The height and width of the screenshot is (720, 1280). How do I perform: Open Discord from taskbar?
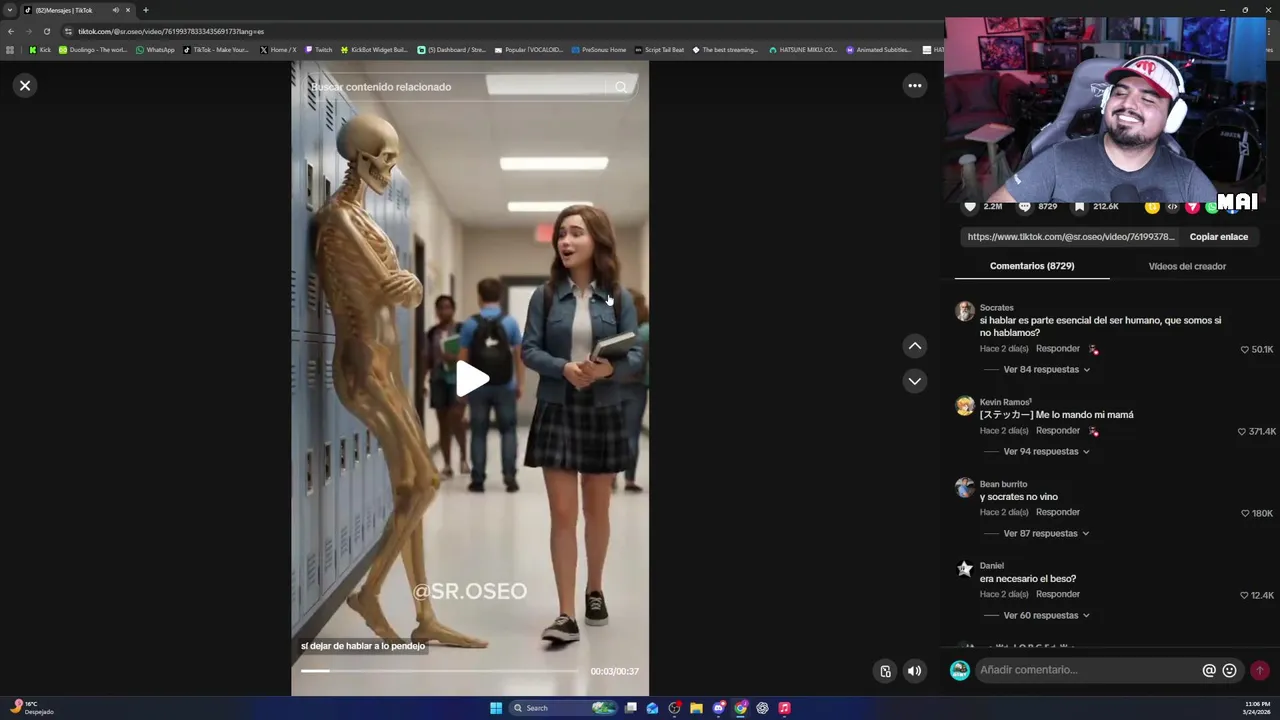718,708
